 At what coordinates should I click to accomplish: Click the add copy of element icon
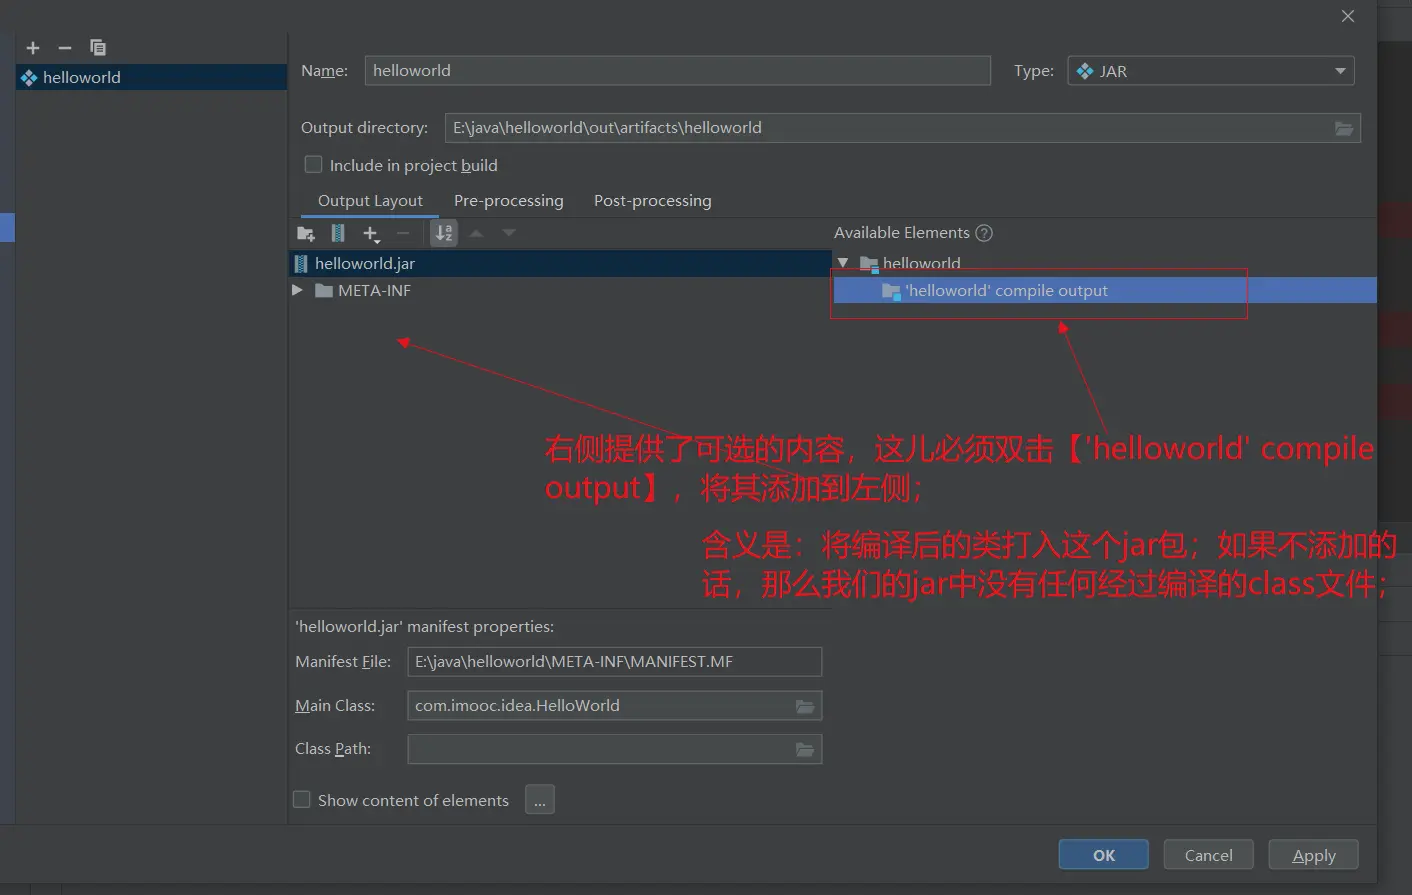click(x=371, y=234)
